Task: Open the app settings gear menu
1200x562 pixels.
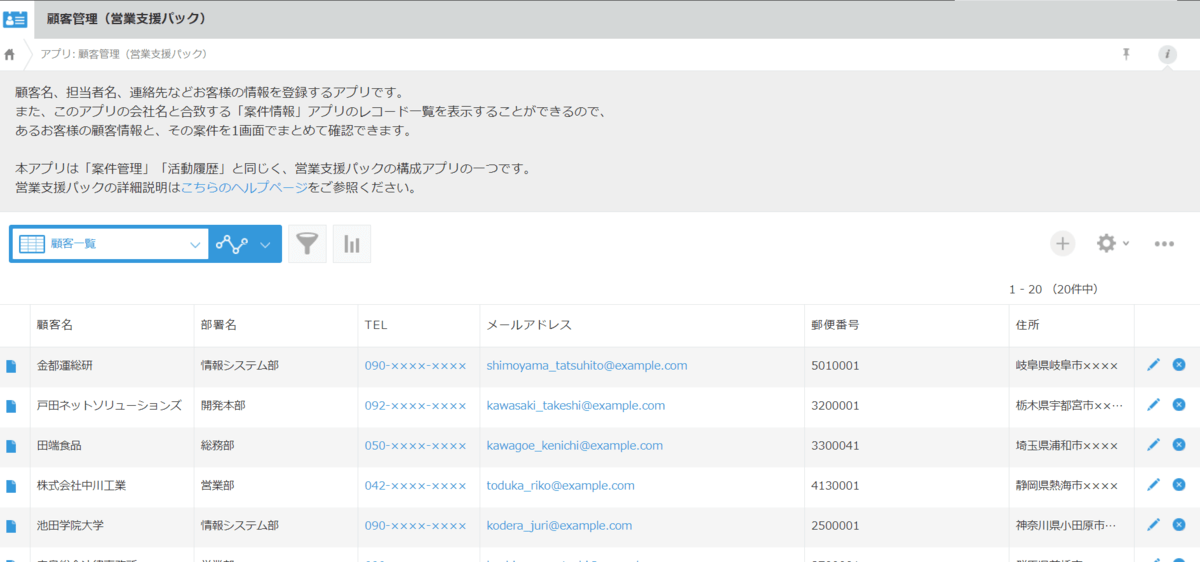Action: click(x=1112, y=243)
